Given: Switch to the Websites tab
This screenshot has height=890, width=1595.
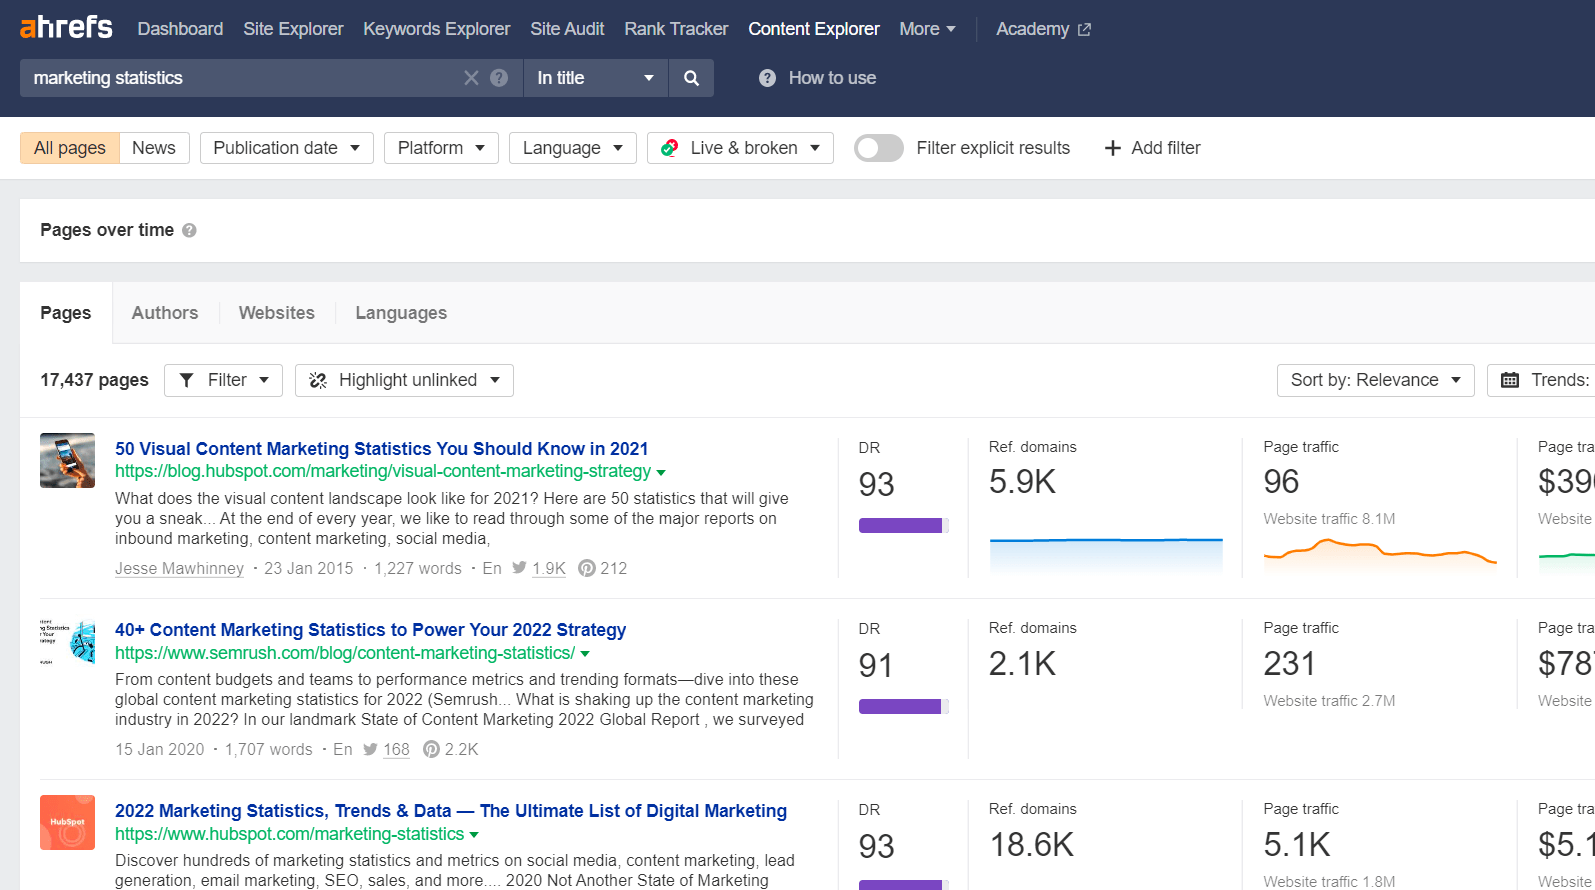Looking at the screenshot, I should pyautogui.click(x=277, y=313).
